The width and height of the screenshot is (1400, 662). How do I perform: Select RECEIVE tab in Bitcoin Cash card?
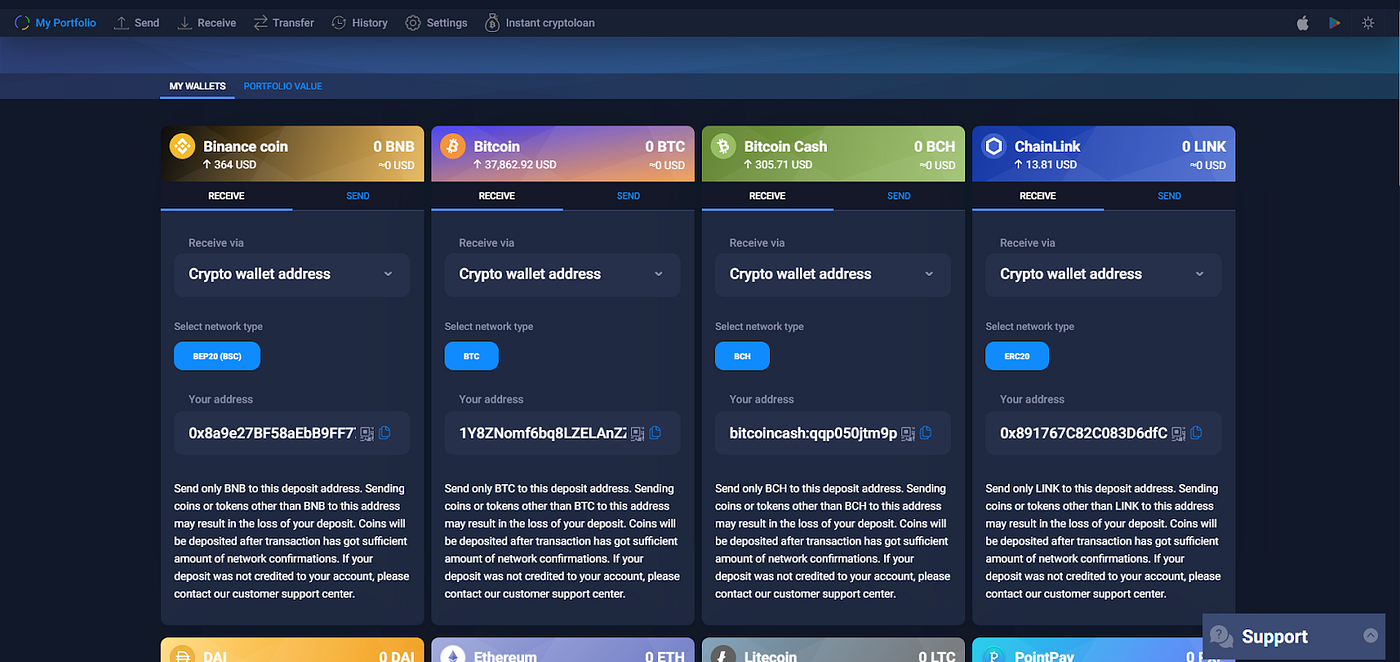click(767, 196)
